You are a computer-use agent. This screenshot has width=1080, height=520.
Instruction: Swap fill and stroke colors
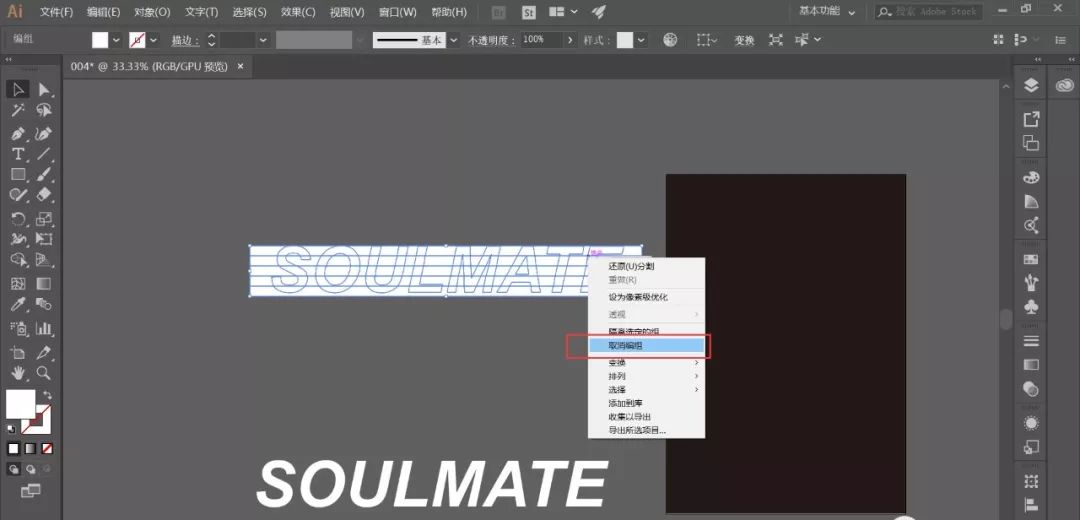47,396
